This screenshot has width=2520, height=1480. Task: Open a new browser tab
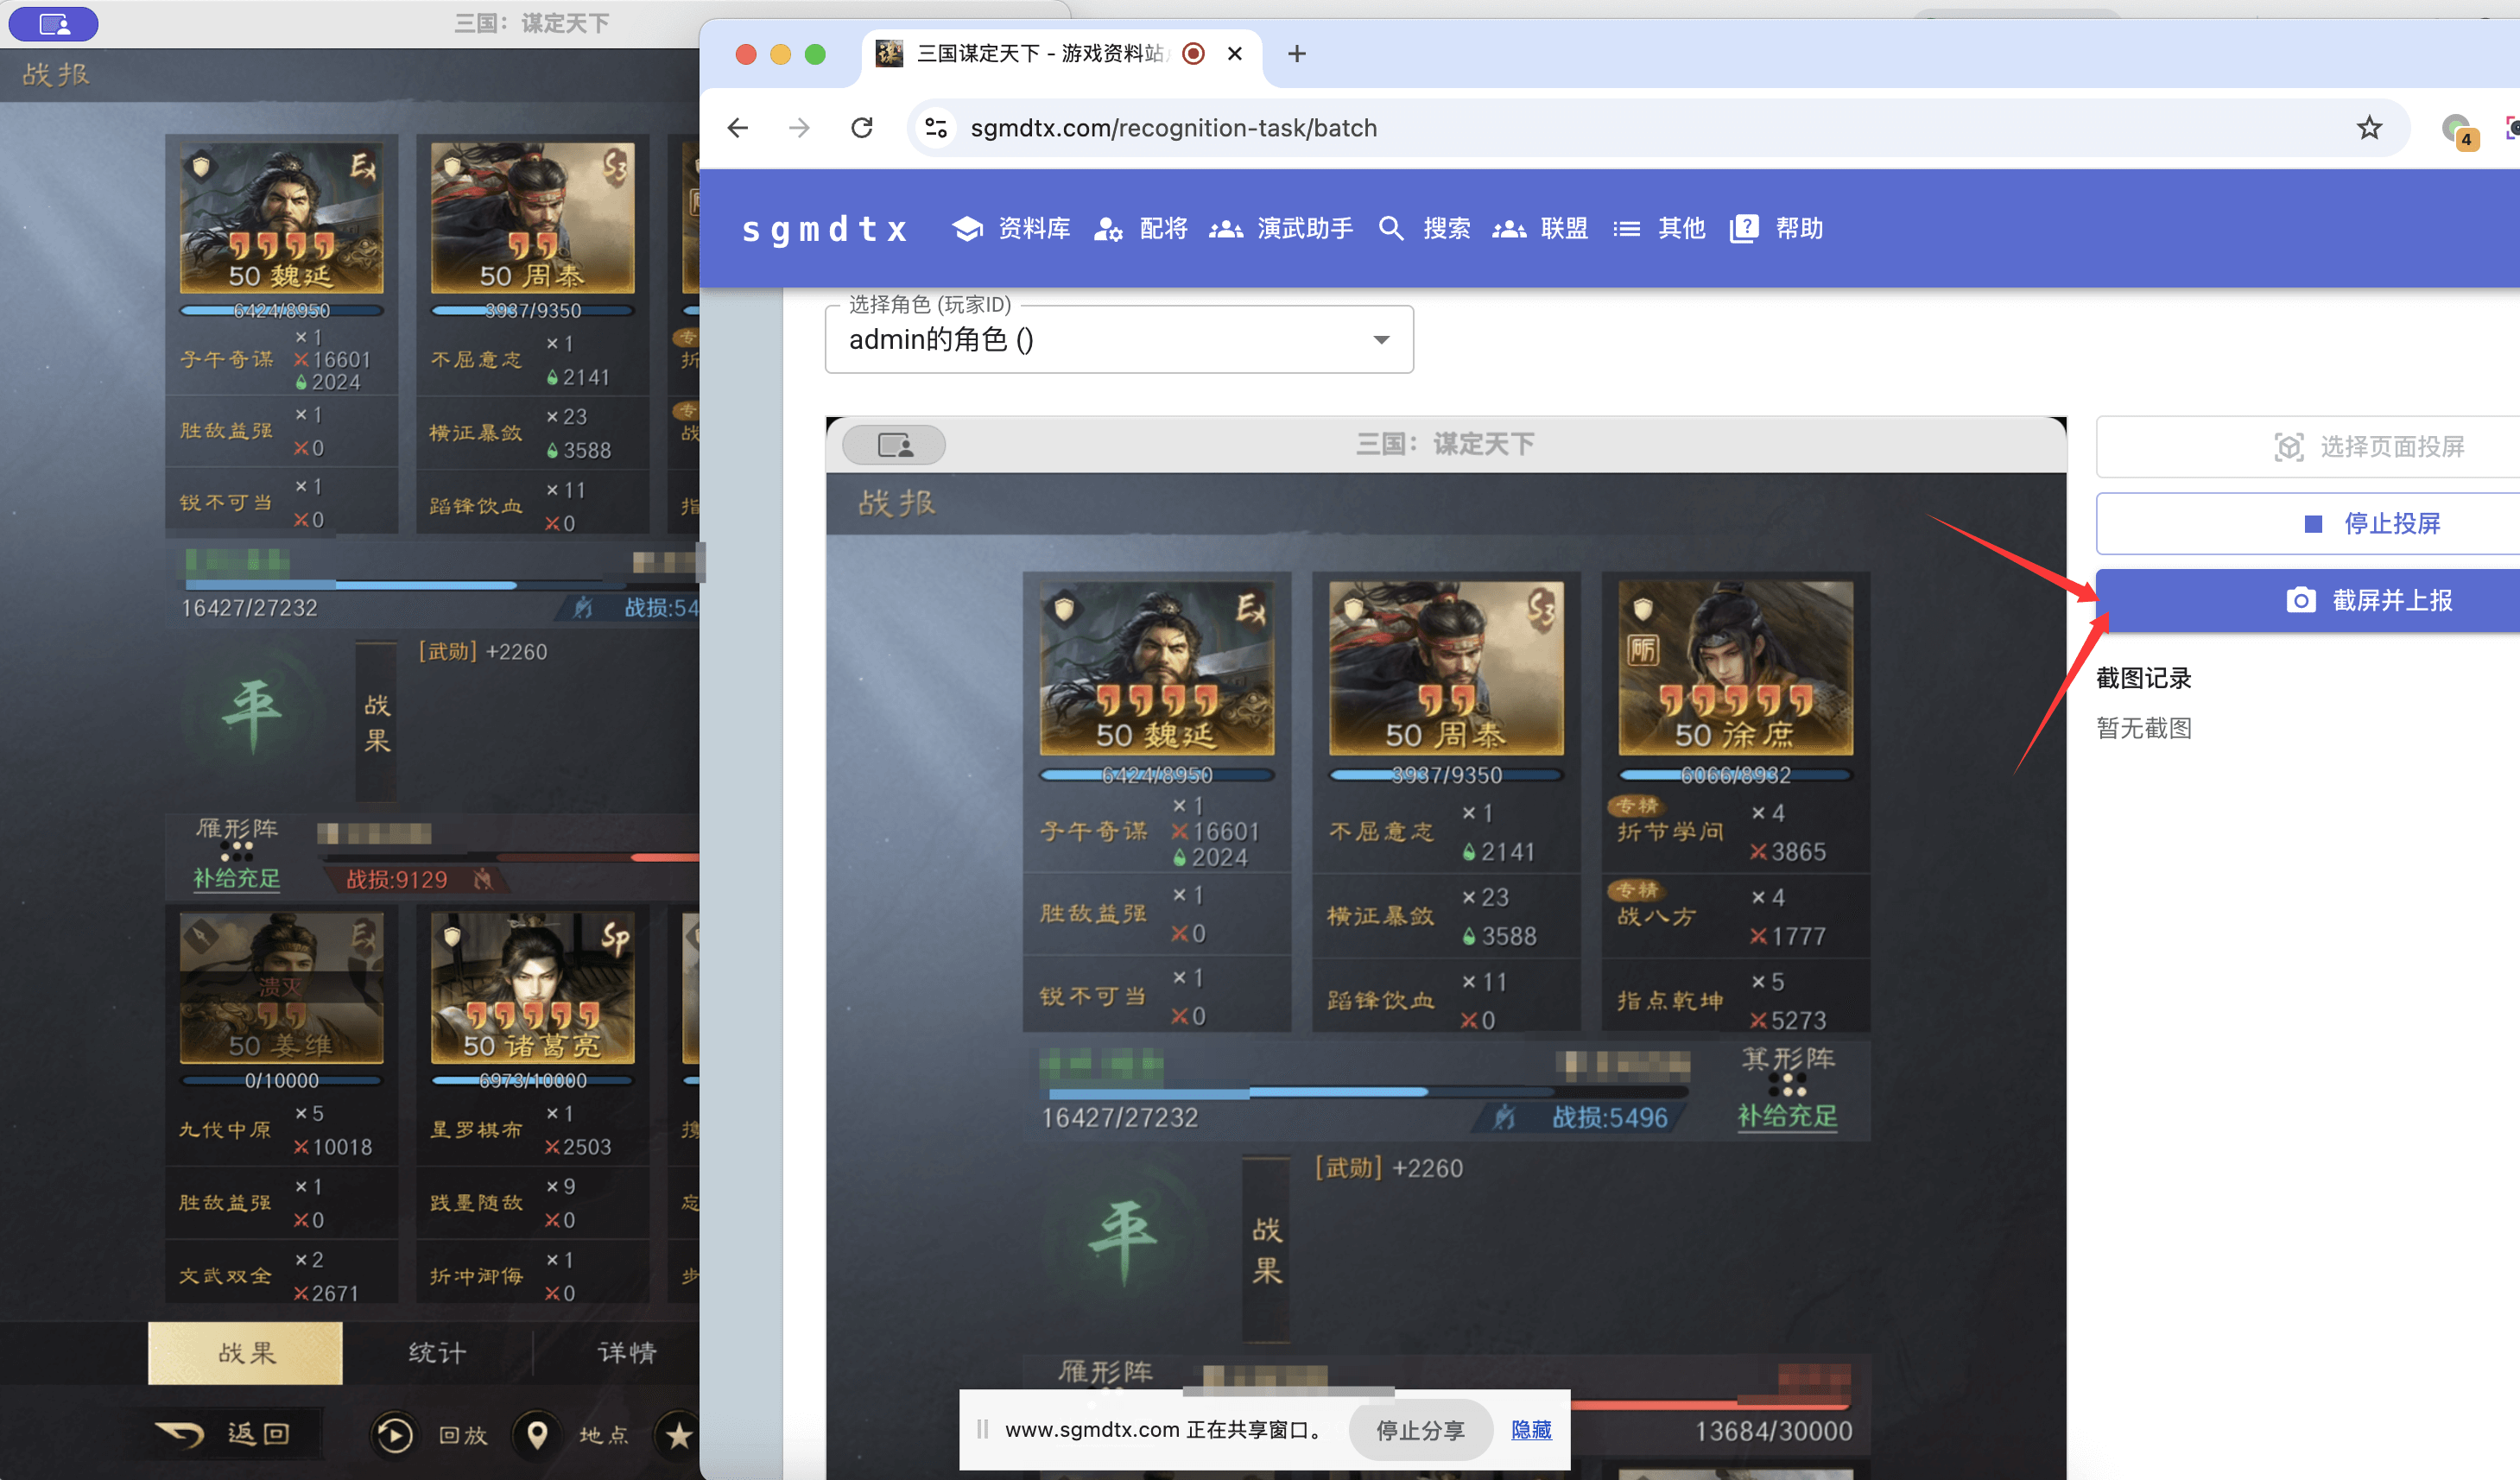1297,54
